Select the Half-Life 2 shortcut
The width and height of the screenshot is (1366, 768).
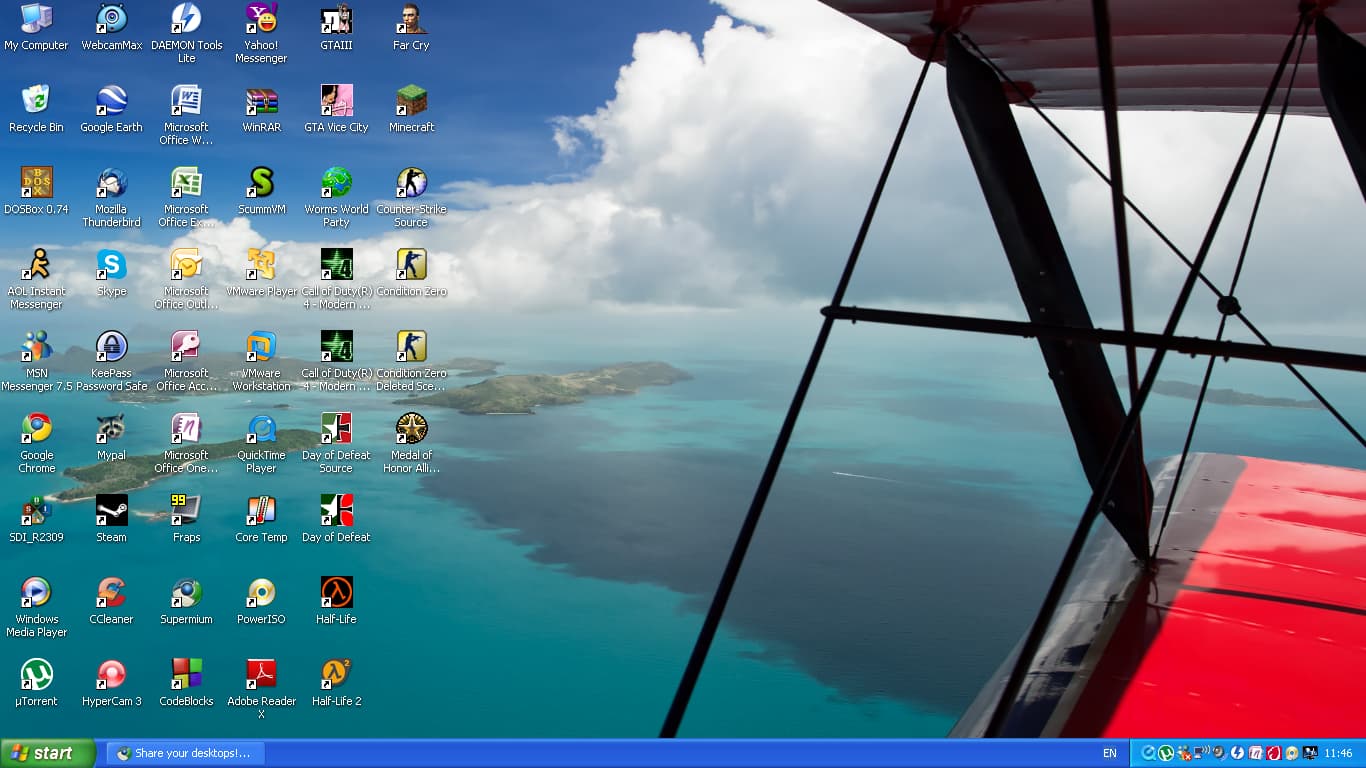pyautogui.click(x=336, y=675)
